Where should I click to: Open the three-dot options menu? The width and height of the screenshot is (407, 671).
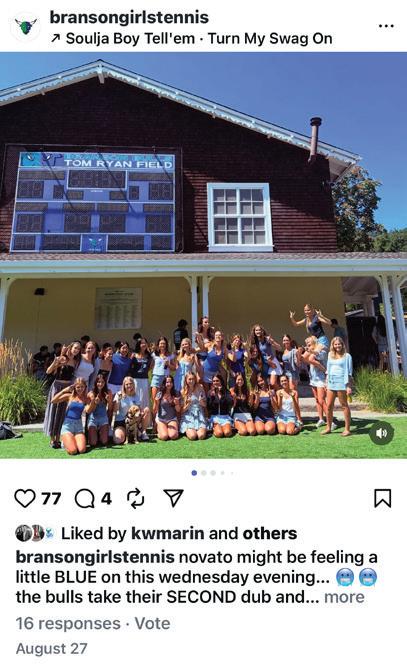tap(386, 27)
